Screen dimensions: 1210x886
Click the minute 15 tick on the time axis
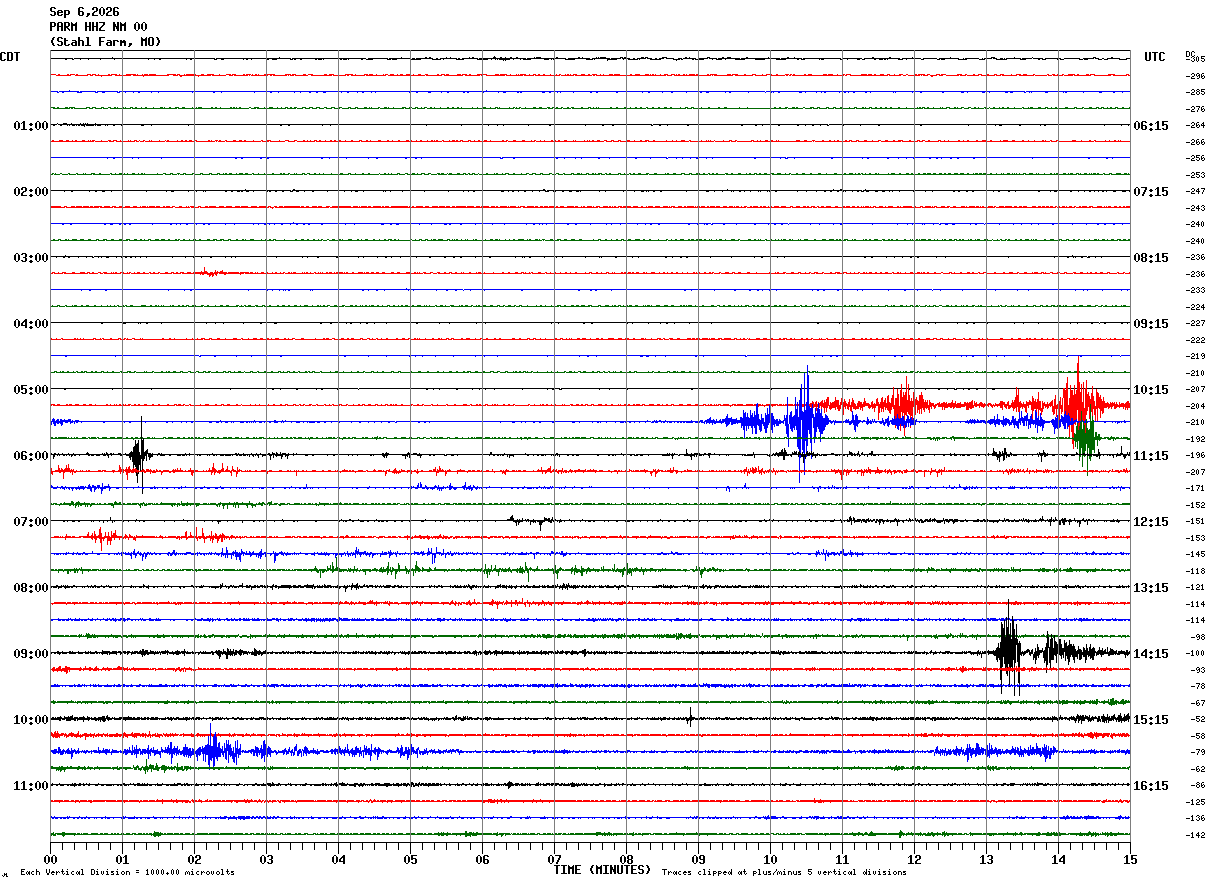pyautogui.click(x=1130, y=859)
